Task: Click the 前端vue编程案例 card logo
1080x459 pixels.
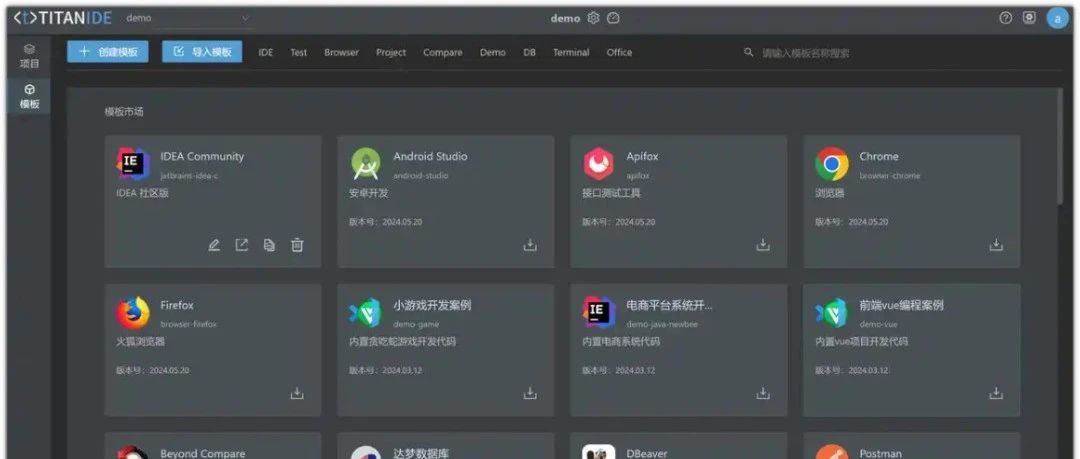Action: (x=832, y=313)
